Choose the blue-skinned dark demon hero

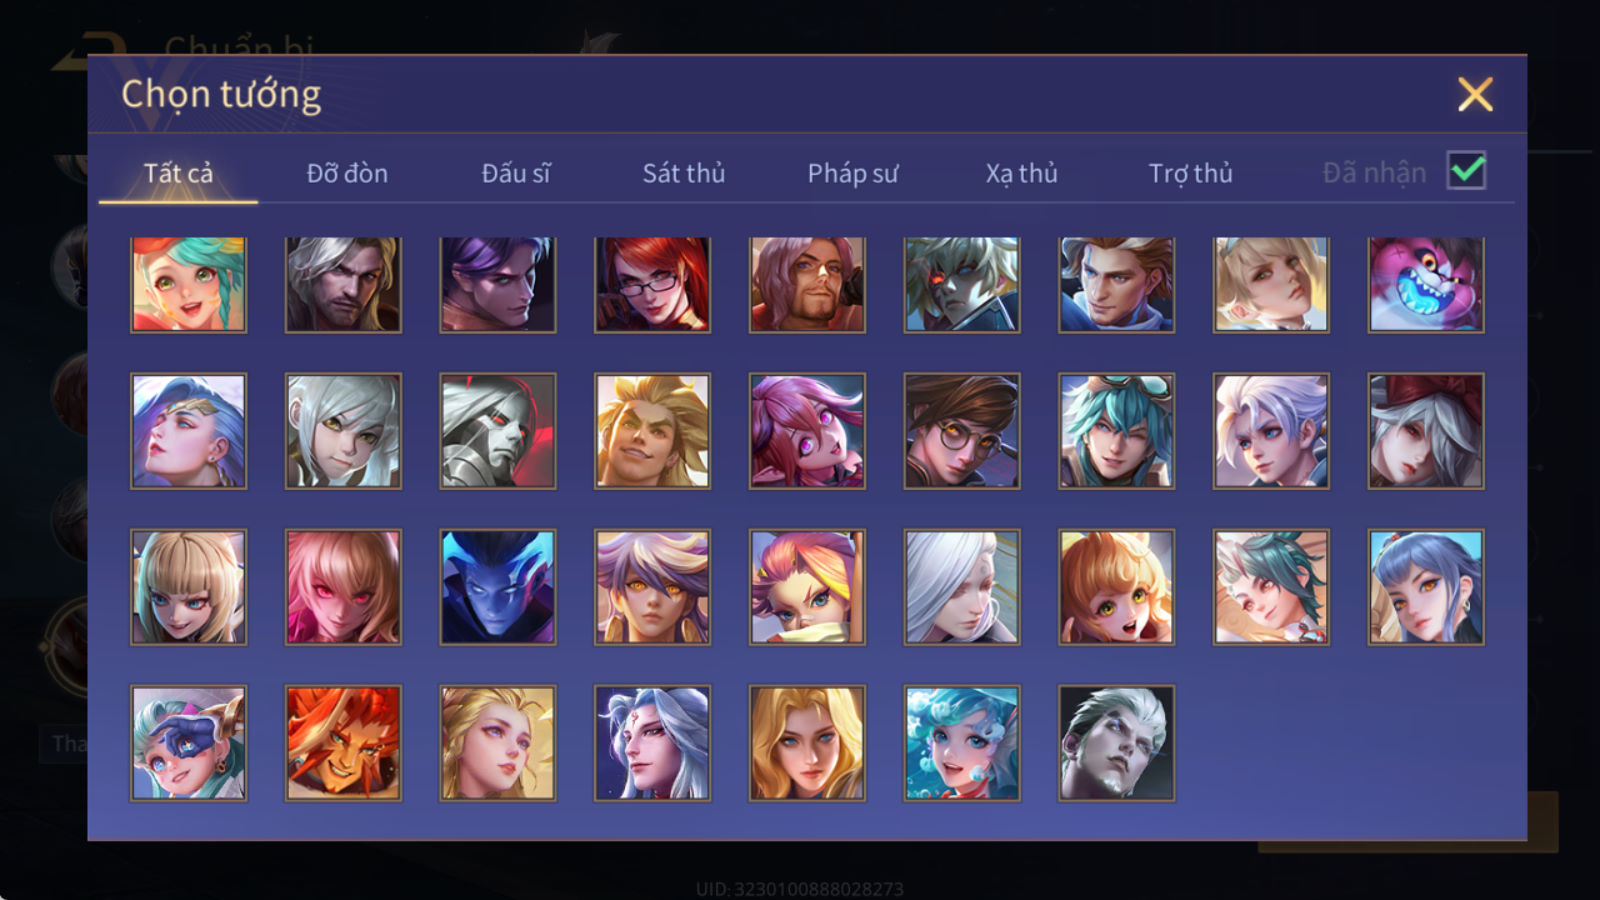(x=498, y=587)
